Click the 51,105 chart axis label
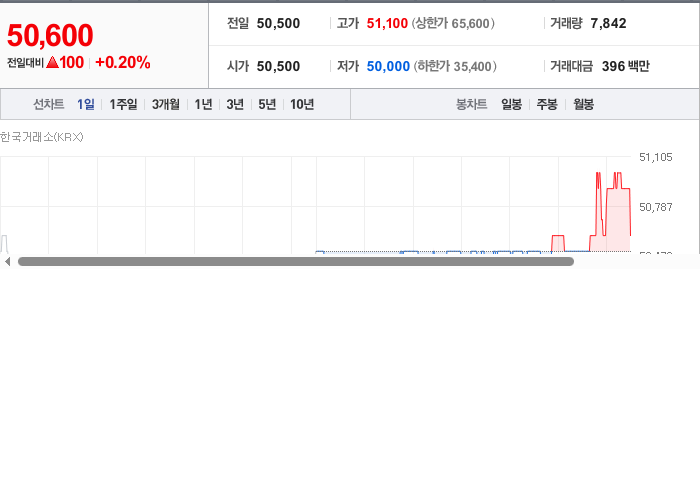Viewport: 700px width, 490px height. (x=655, y=157)
